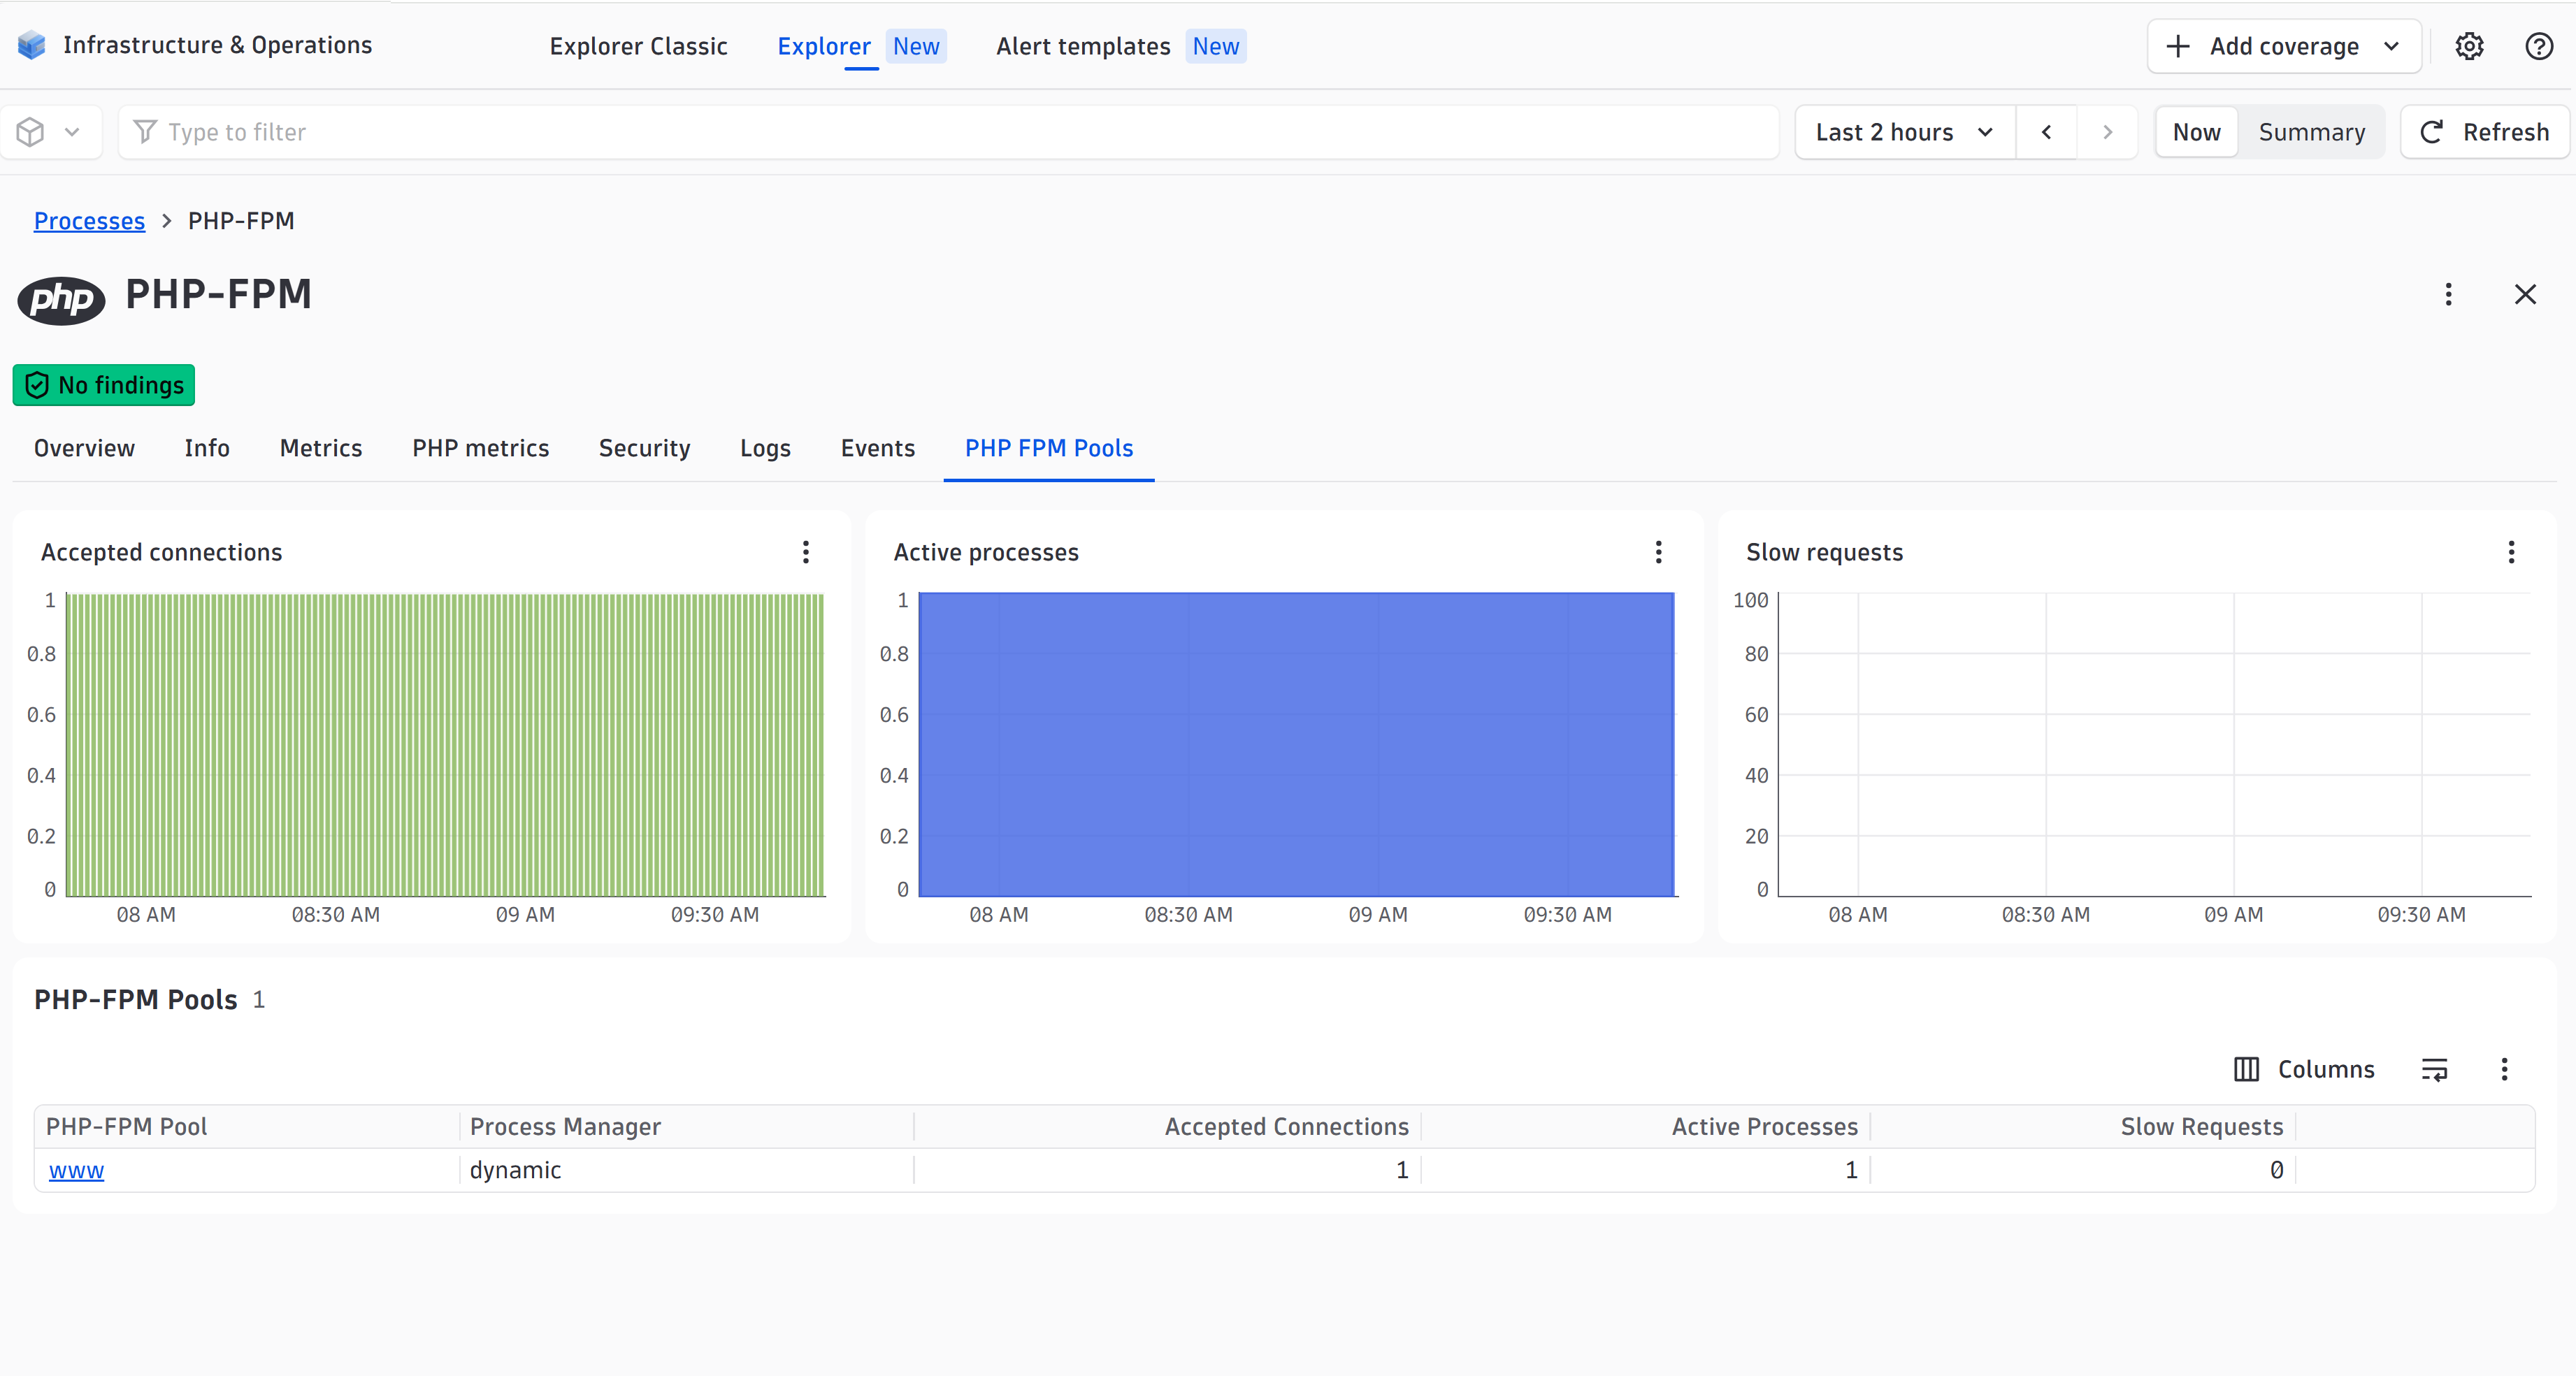Viewport: 2576px width, 1376px height.
Task: Open Active processes chart options menu
Action: pos(1658,552)
